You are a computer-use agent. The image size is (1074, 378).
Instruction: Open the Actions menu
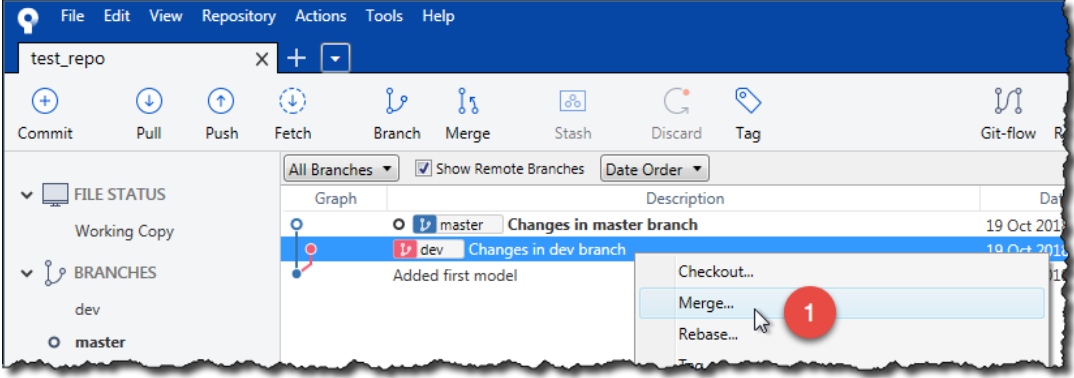tap(321, 16)
